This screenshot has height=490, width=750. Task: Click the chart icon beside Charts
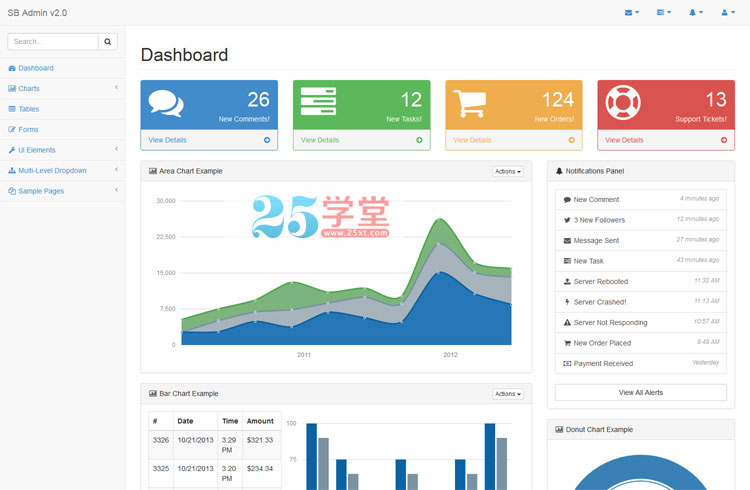click(x=12, y=89)
